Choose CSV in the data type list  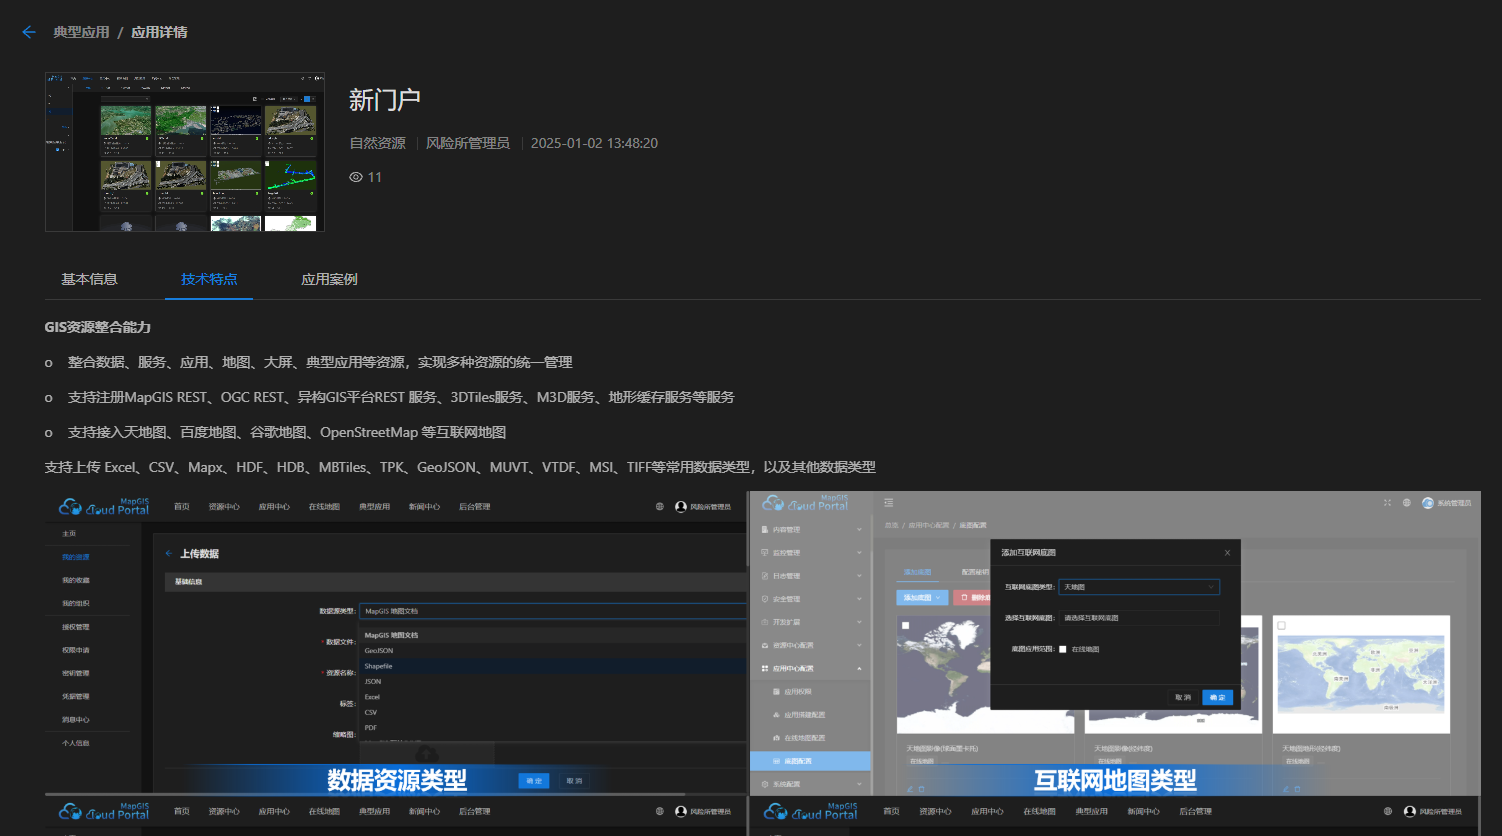[371, 712]
